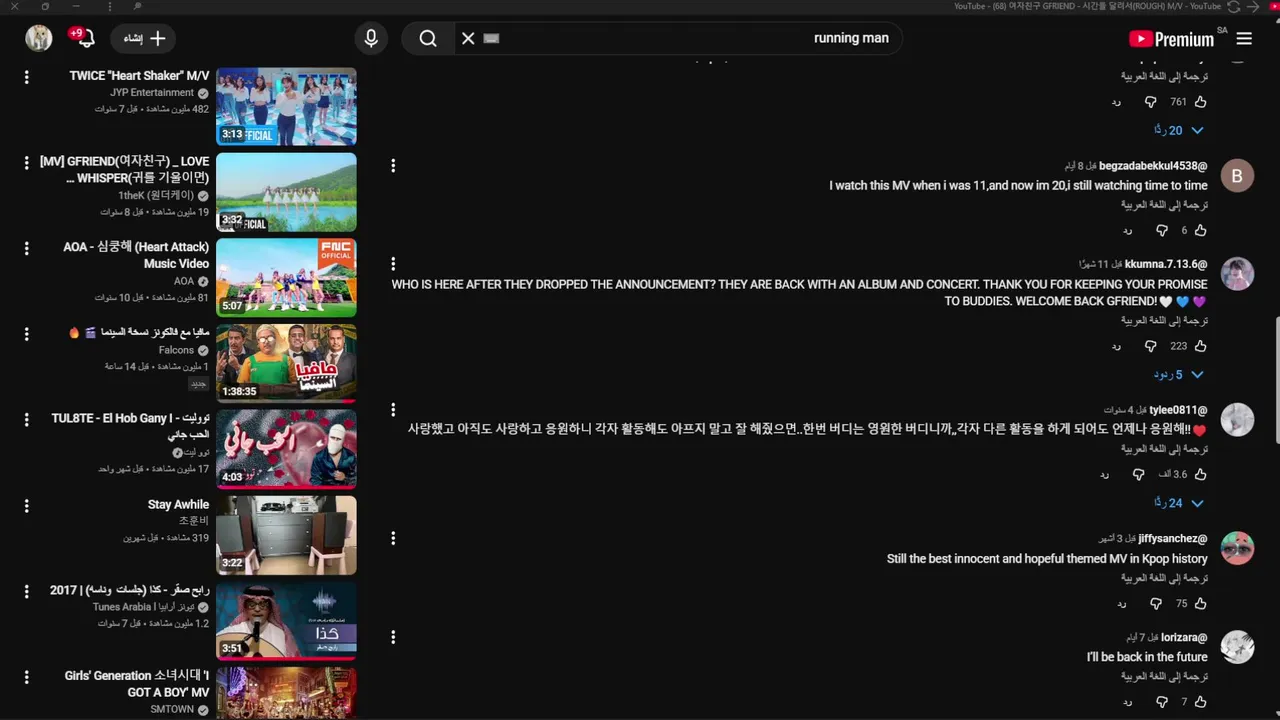Reply to lorizara comment
1280x720 pixels.
pos(1127,702)
